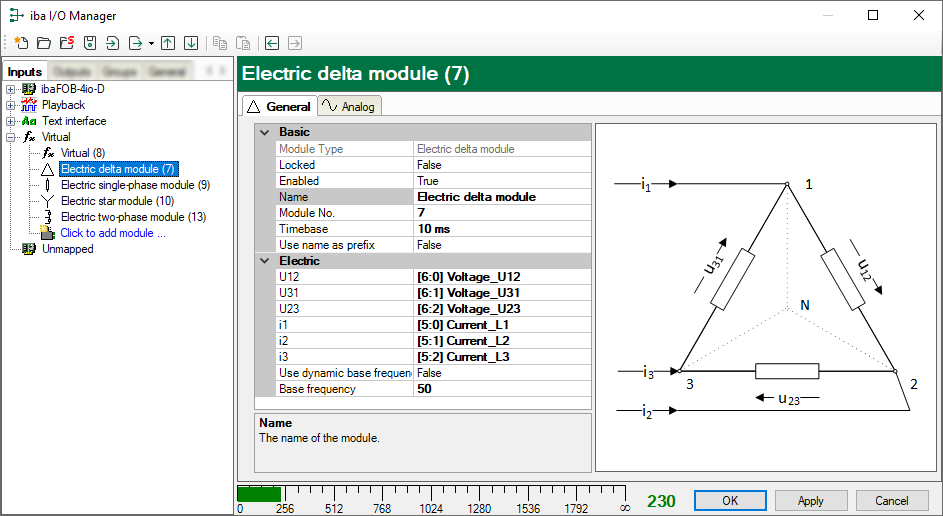Click the back navigation arrow icon
943x516 pixels.
point(272,43)
